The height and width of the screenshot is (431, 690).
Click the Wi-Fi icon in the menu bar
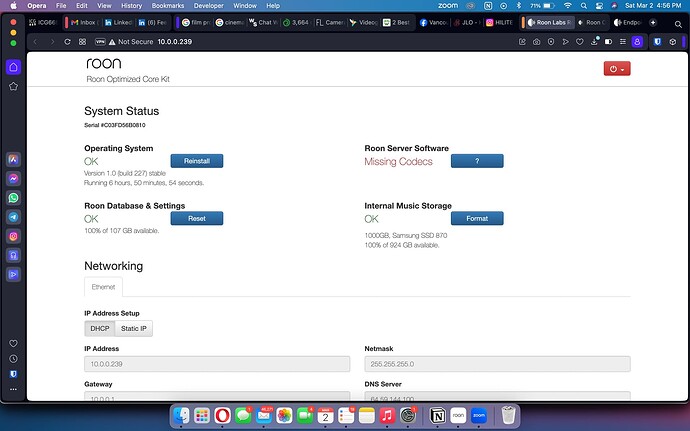click(568, 6)
